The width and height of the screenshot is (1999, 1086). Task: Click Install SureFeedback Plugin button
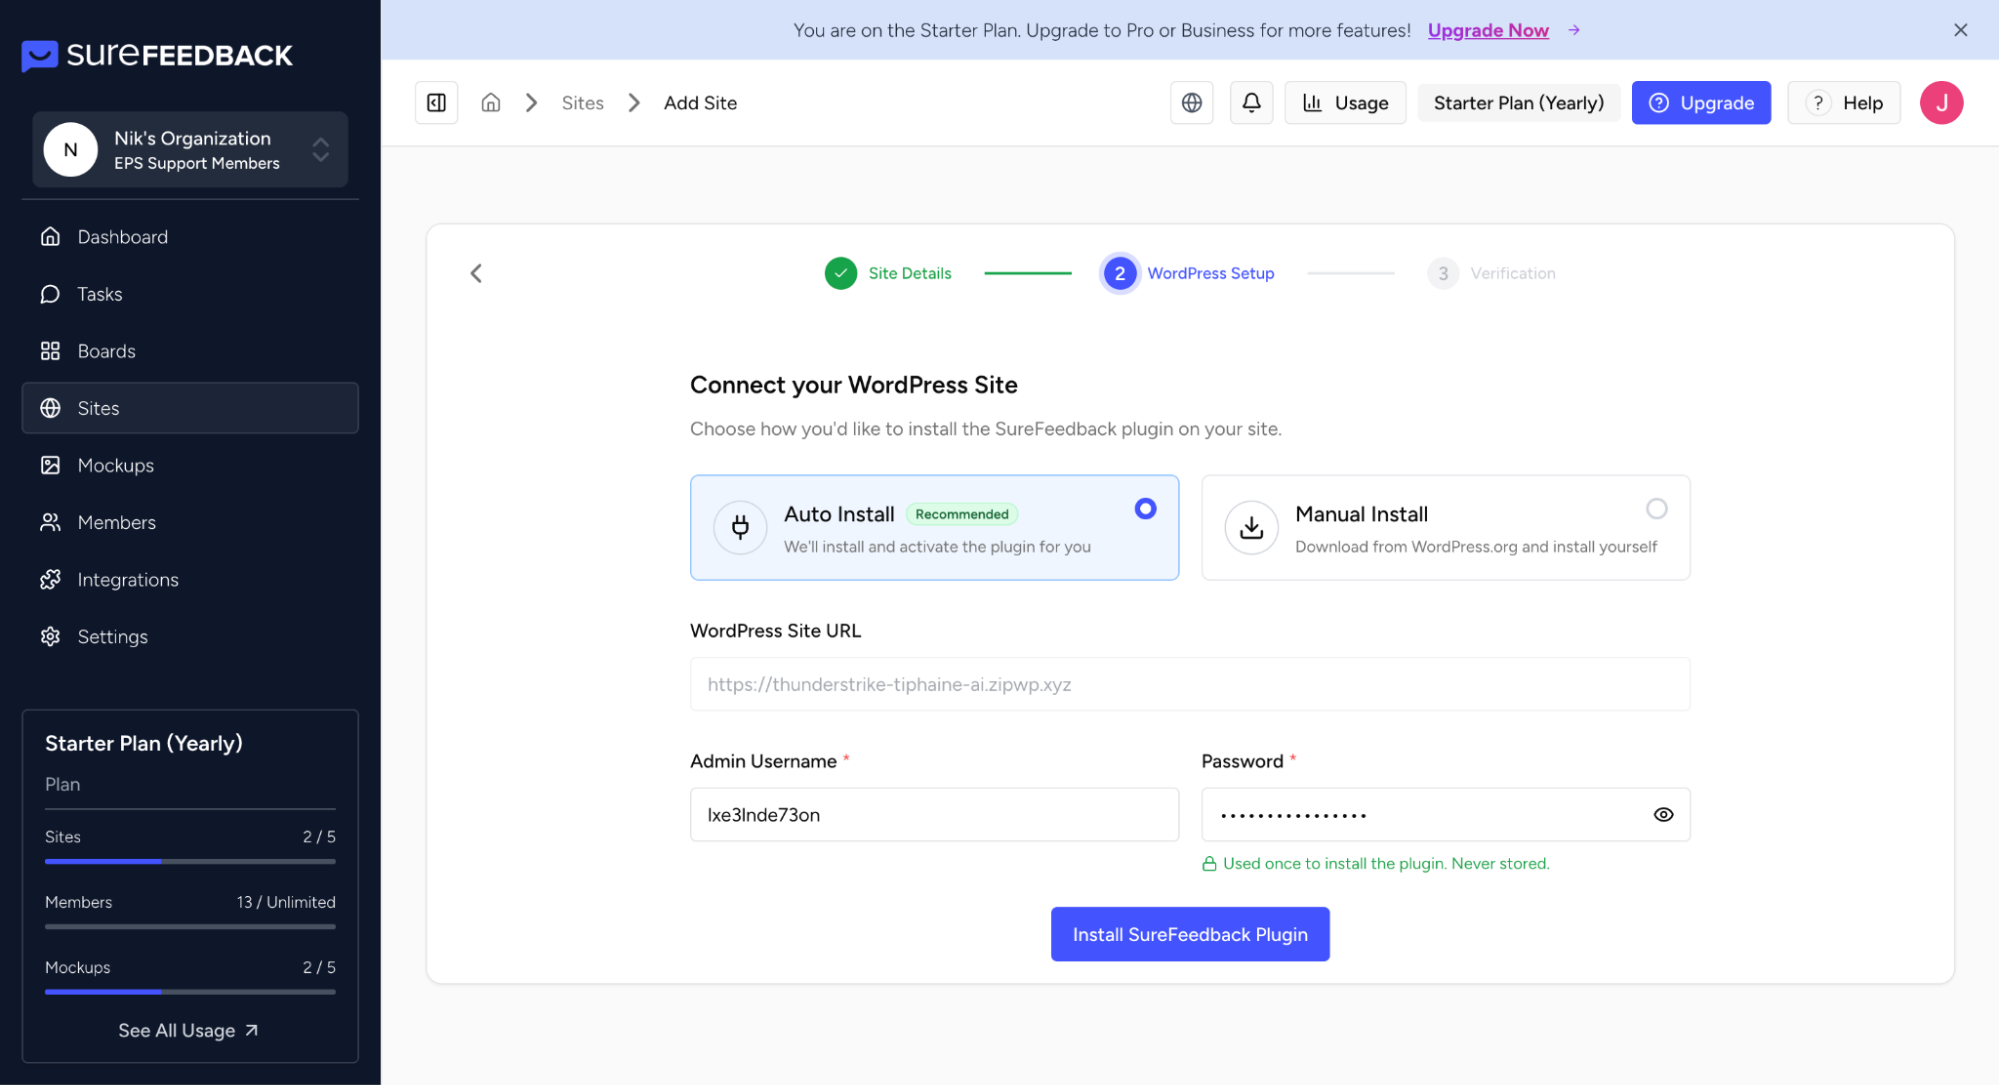click(x=1189, y=934)
